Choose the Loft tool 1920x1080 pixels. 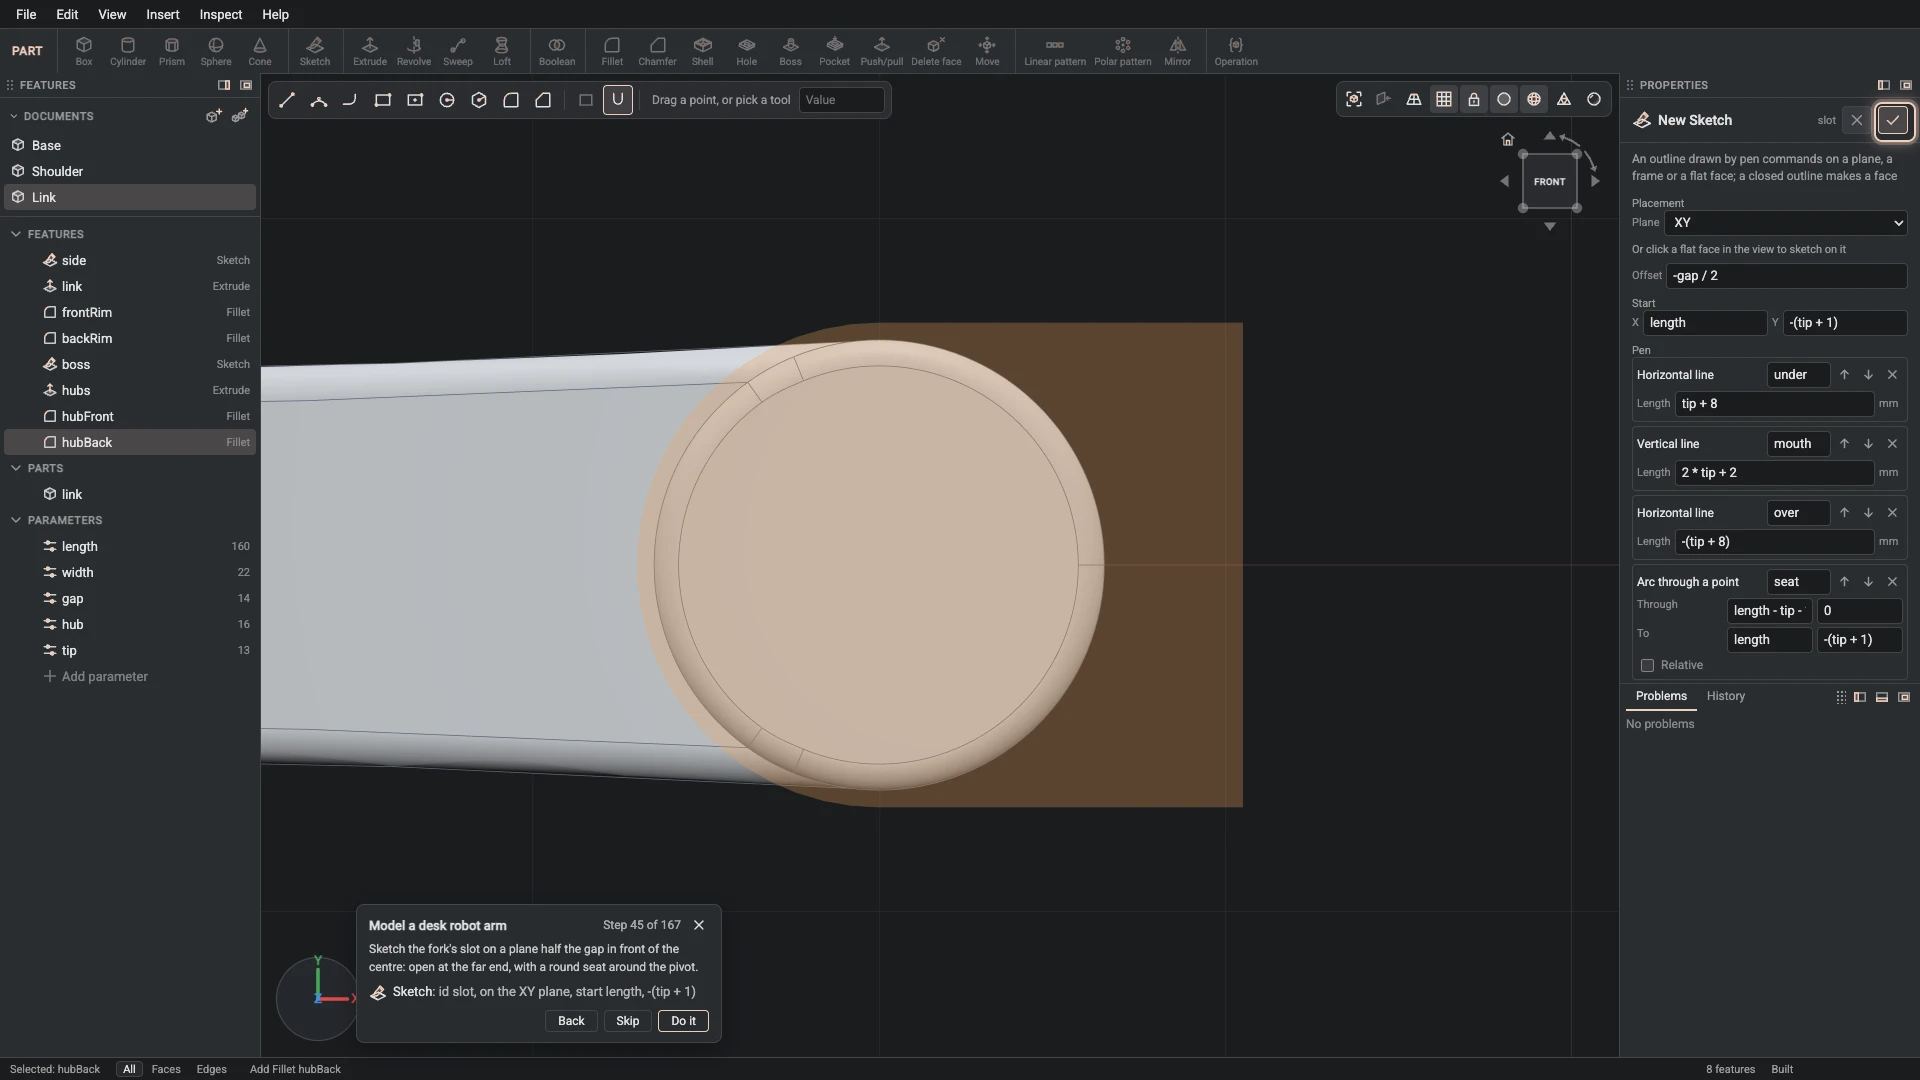[x=502, y=51]
